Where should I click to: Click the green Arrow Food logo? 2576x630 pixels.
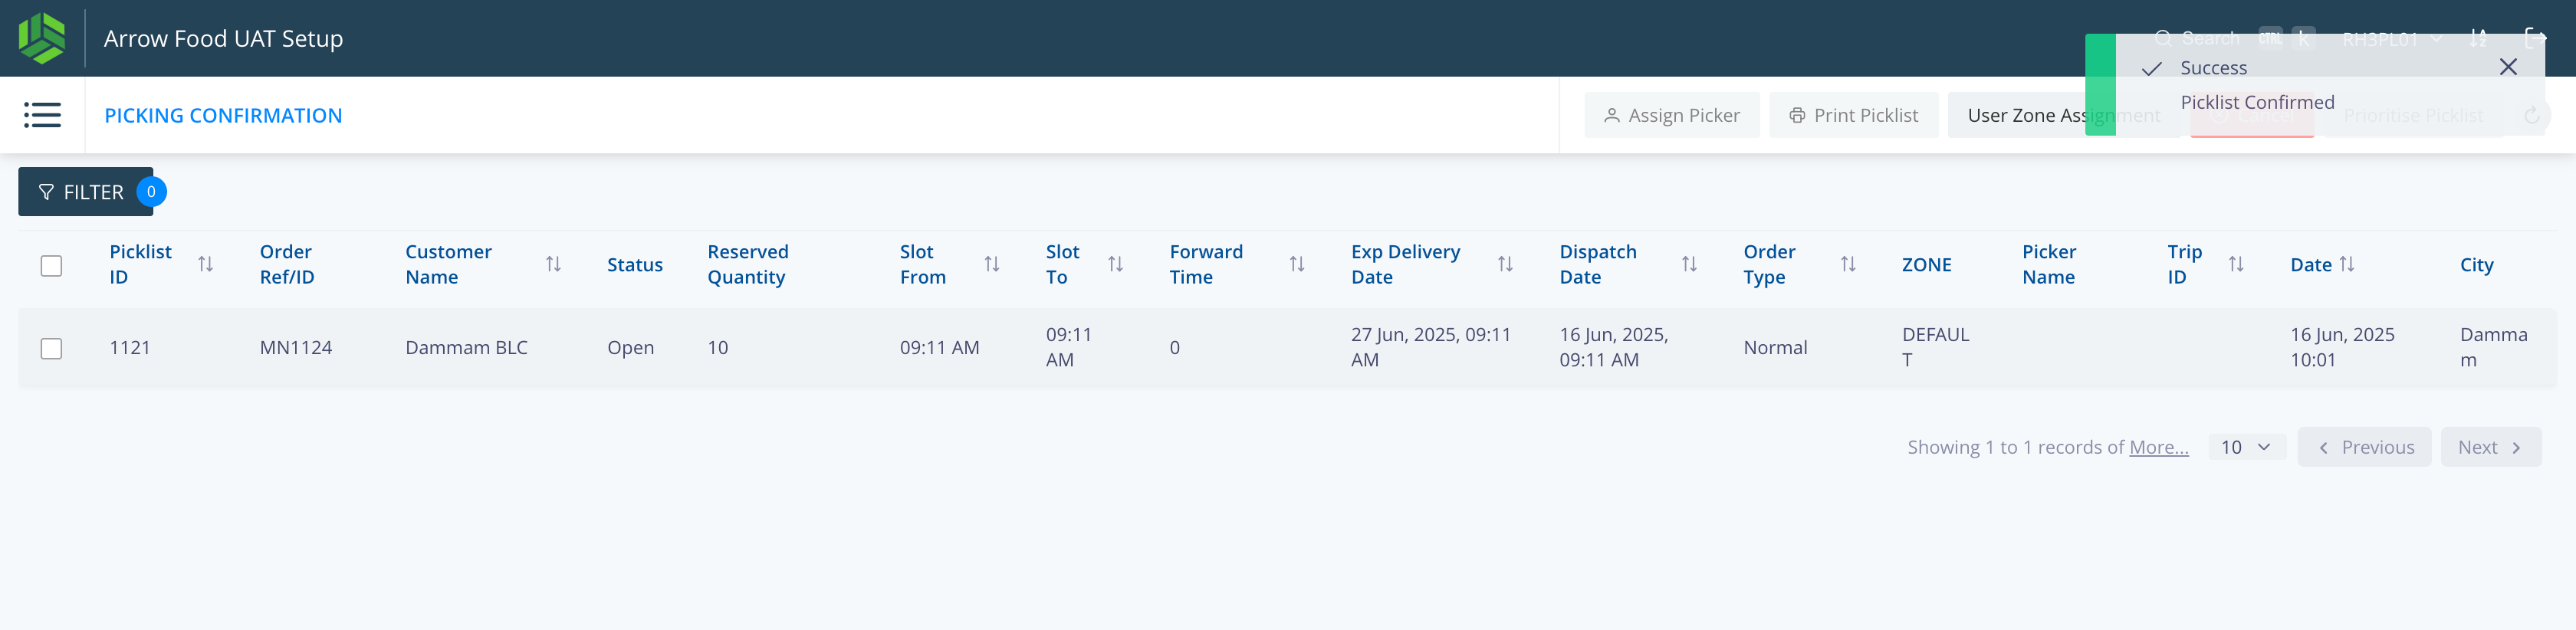42,38
